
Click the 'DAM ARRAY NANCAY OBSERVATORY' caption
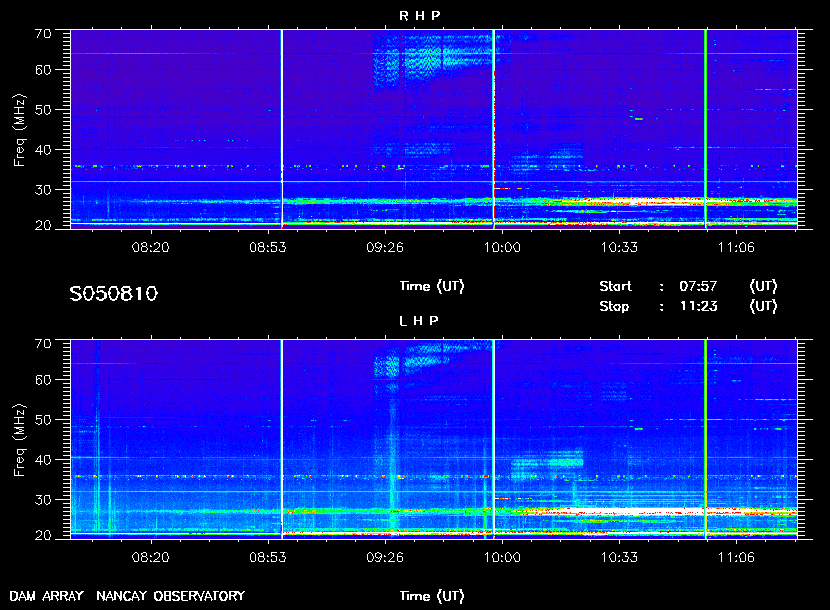click(x=127, y=596)
